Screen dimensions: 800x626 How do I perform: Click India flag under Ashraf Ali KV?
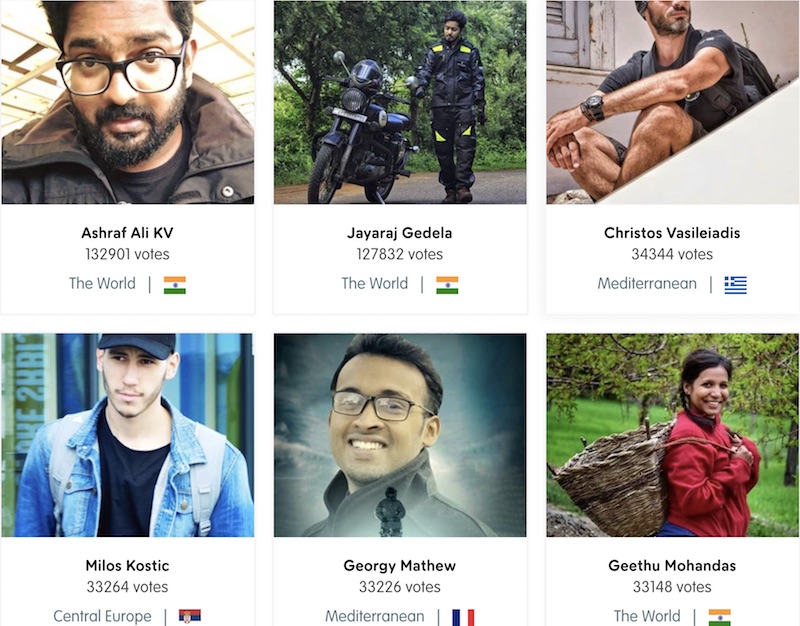[x=174, y=285]
